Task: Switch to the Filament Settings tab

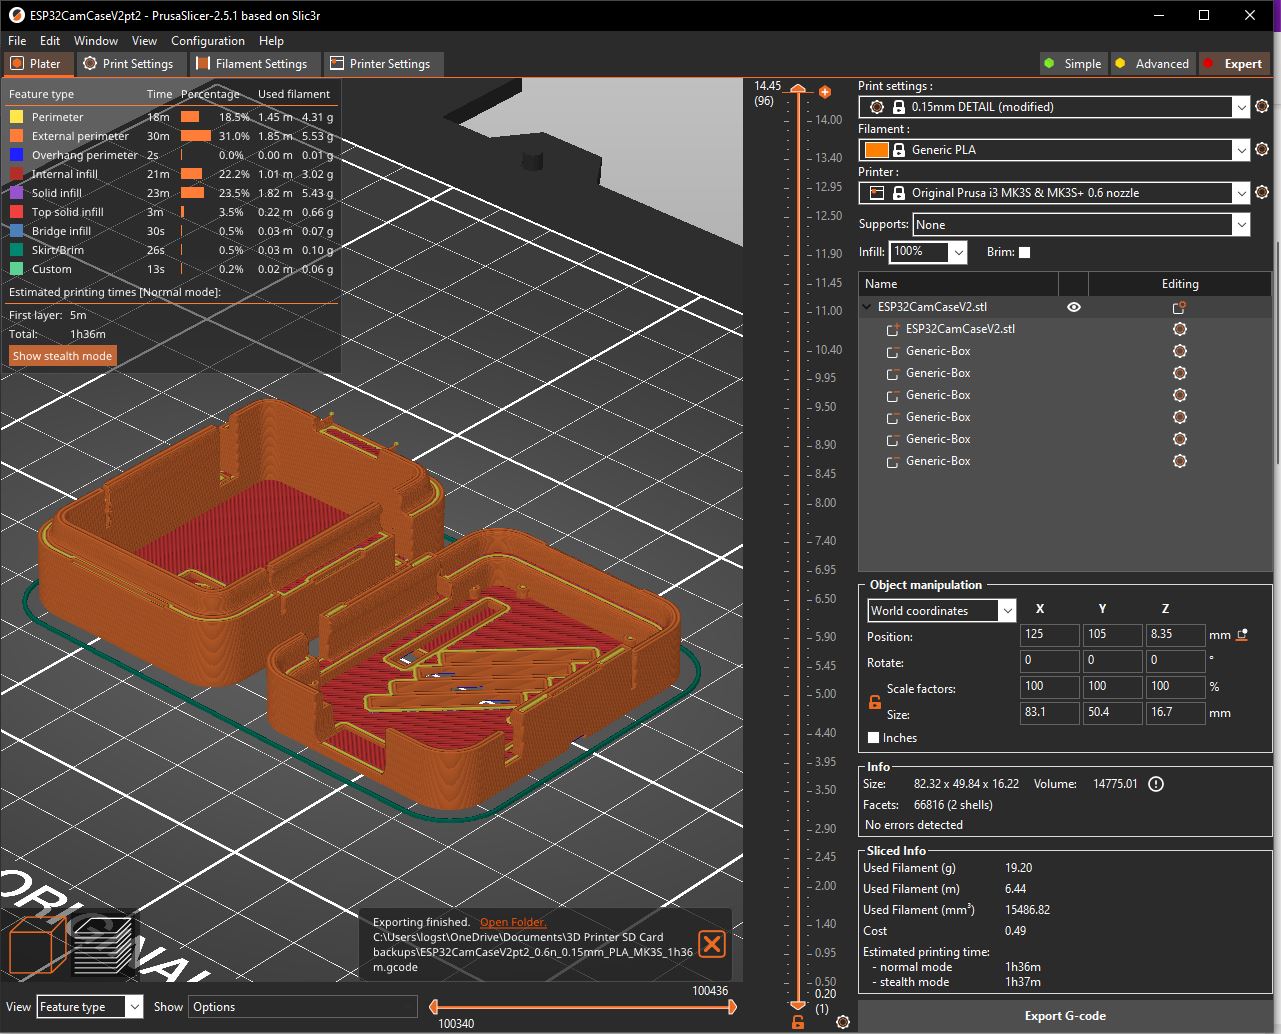Action: click(x=252, y=64)
